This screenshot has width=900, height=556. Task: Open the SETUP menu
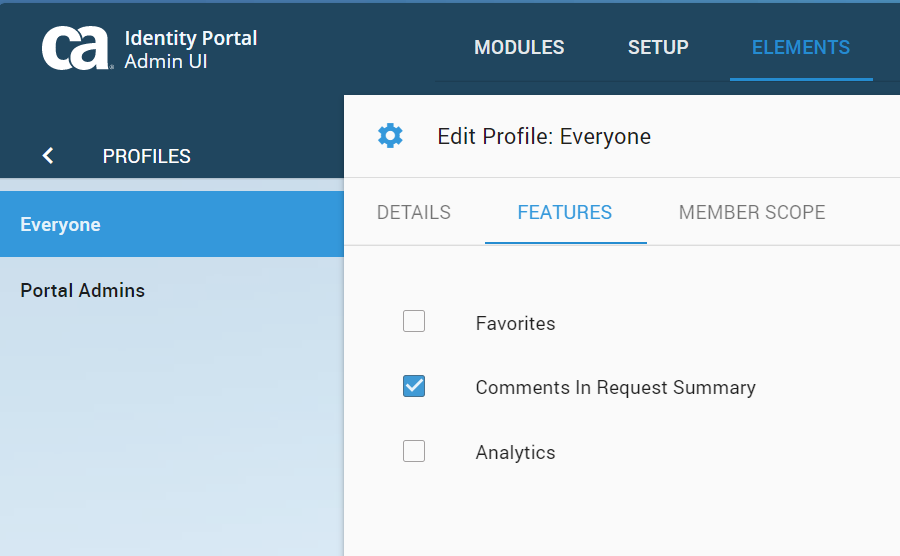(x=658, y=48)
